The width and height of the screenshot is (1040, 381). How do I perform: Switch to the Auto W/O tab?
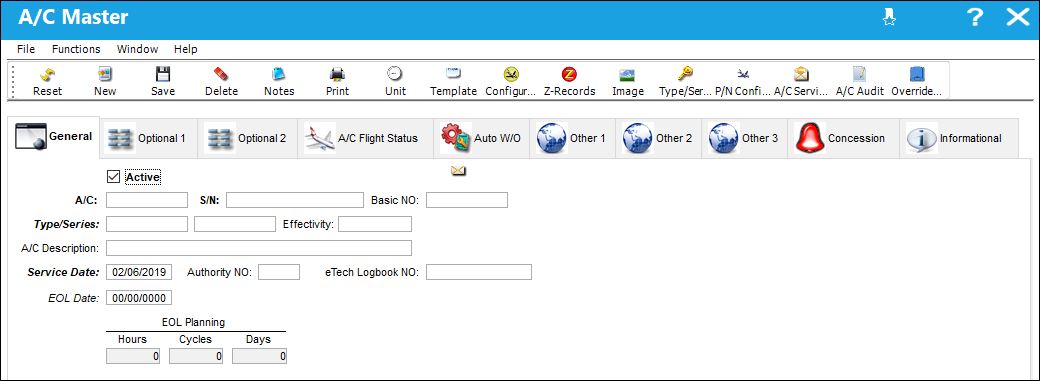click(481, 138)
